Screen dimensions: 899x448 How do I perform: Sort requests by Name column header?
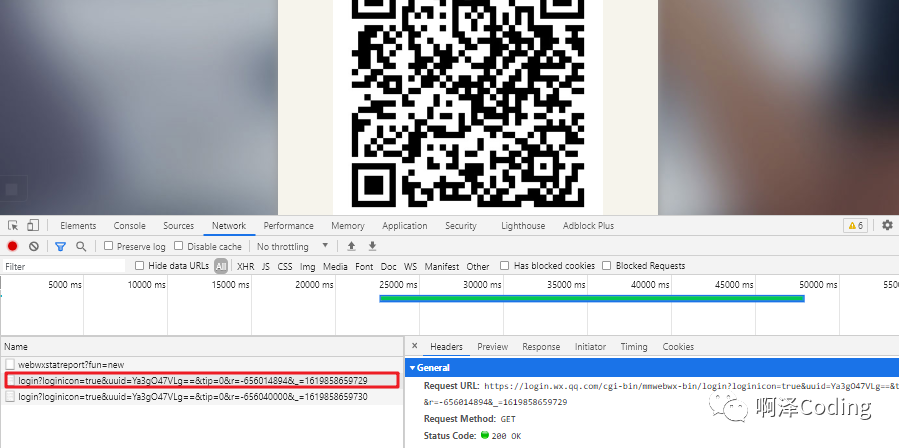[202, 346]
